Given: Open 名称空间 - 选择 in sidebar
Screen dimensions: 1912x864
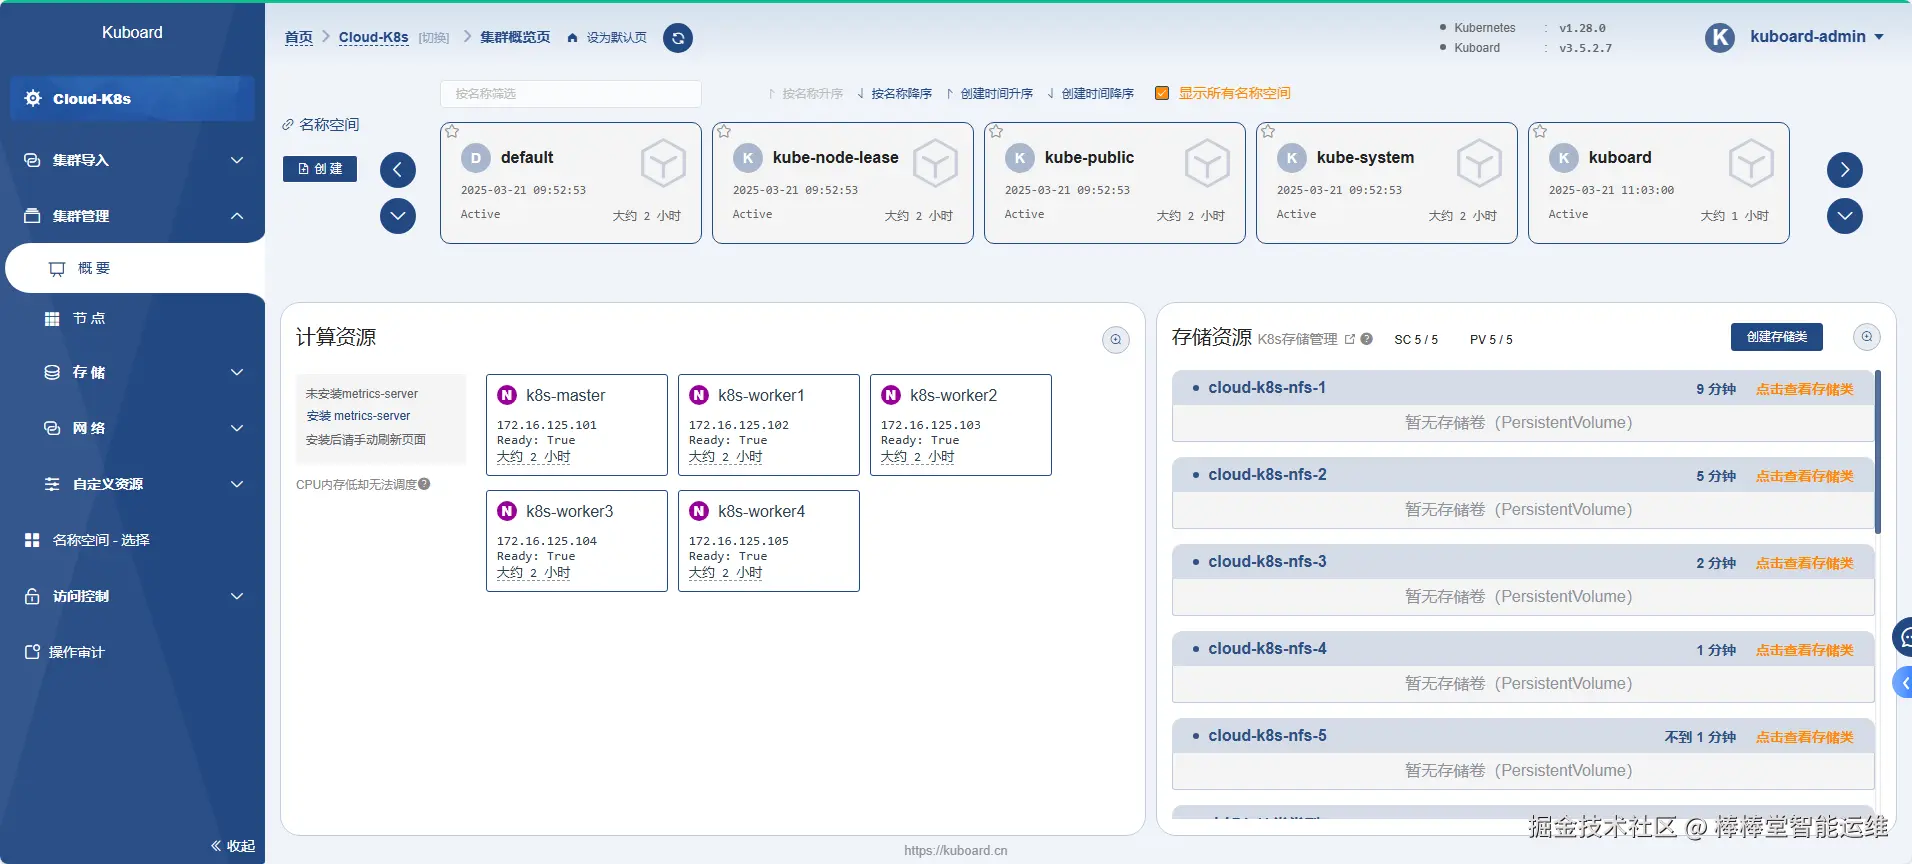Looking at the screenshot, I should coord(132,540).
